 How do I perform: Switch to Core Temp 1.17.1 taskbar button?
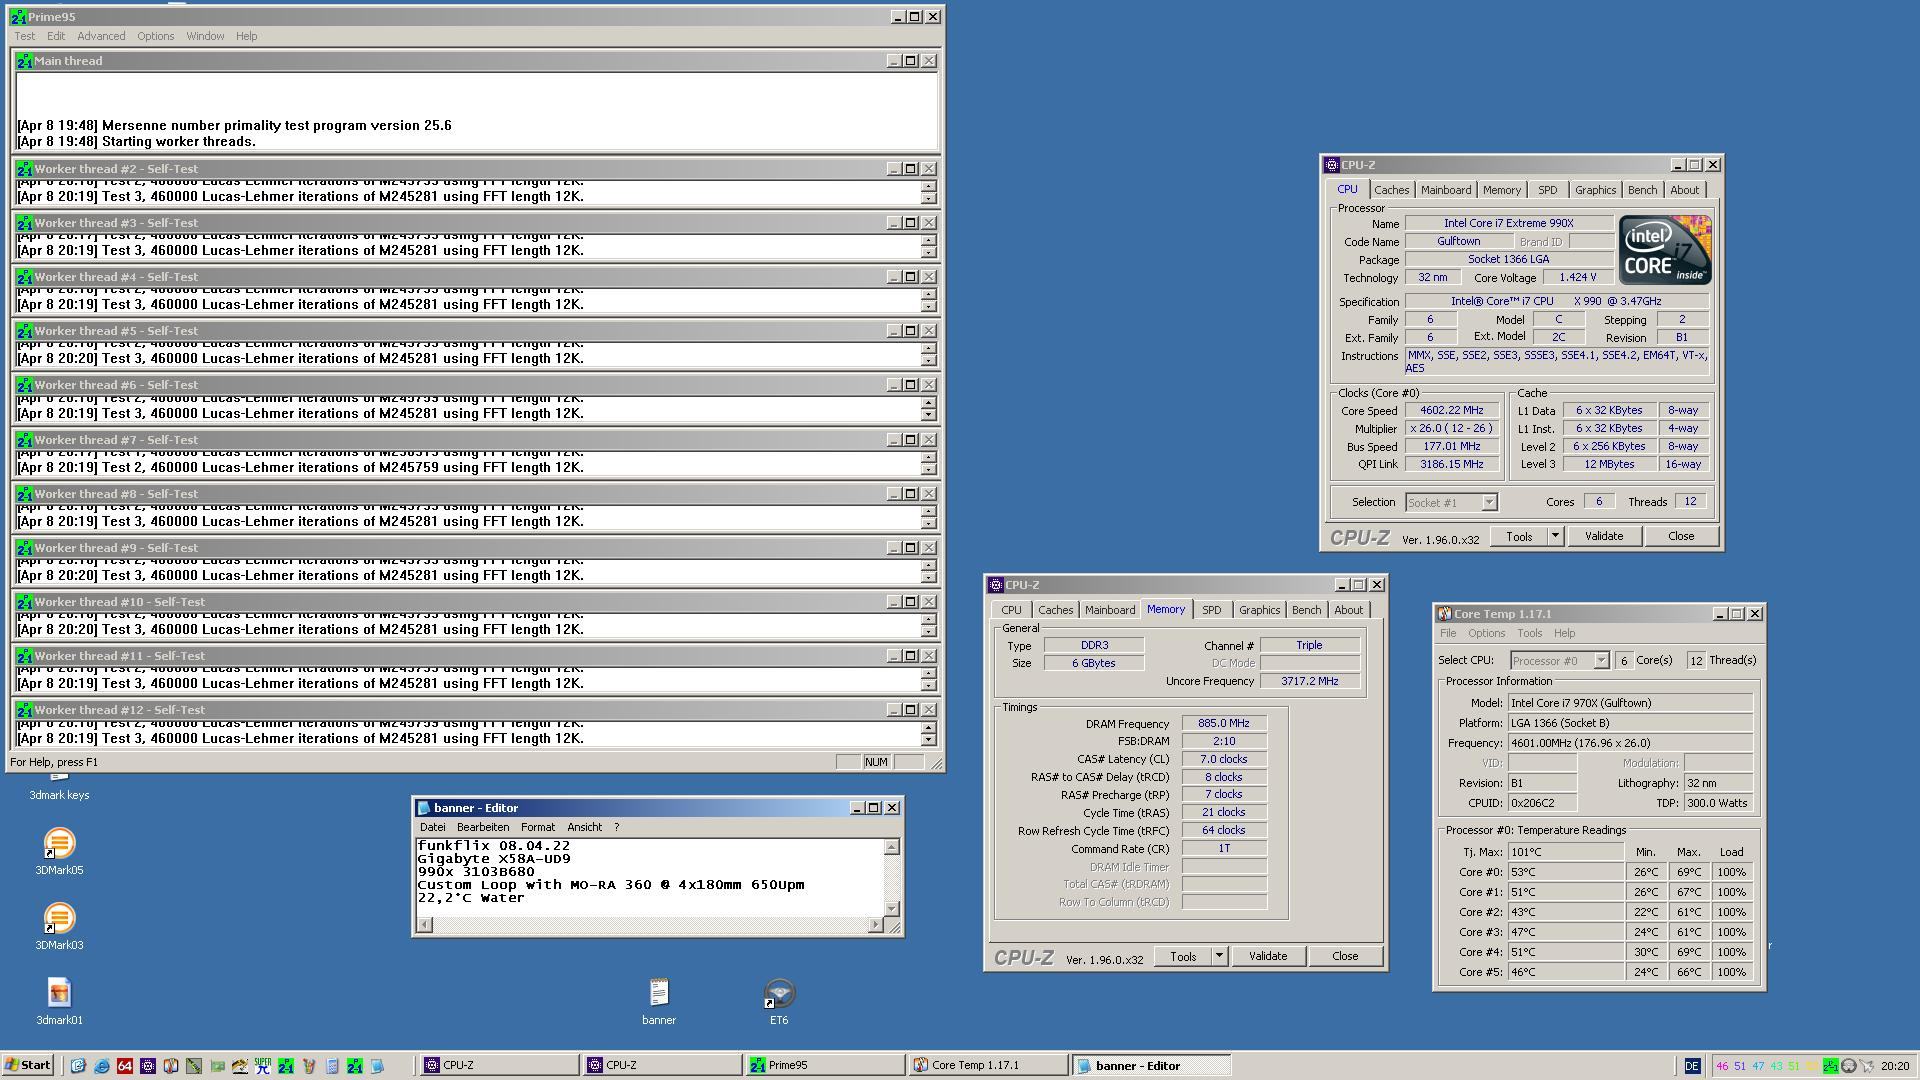[x=987, y=1065]
